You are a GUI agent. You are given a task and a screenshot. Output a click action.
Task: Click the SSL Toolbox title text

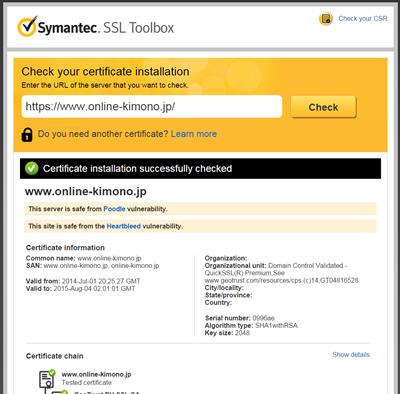click(x=139, y=28)
